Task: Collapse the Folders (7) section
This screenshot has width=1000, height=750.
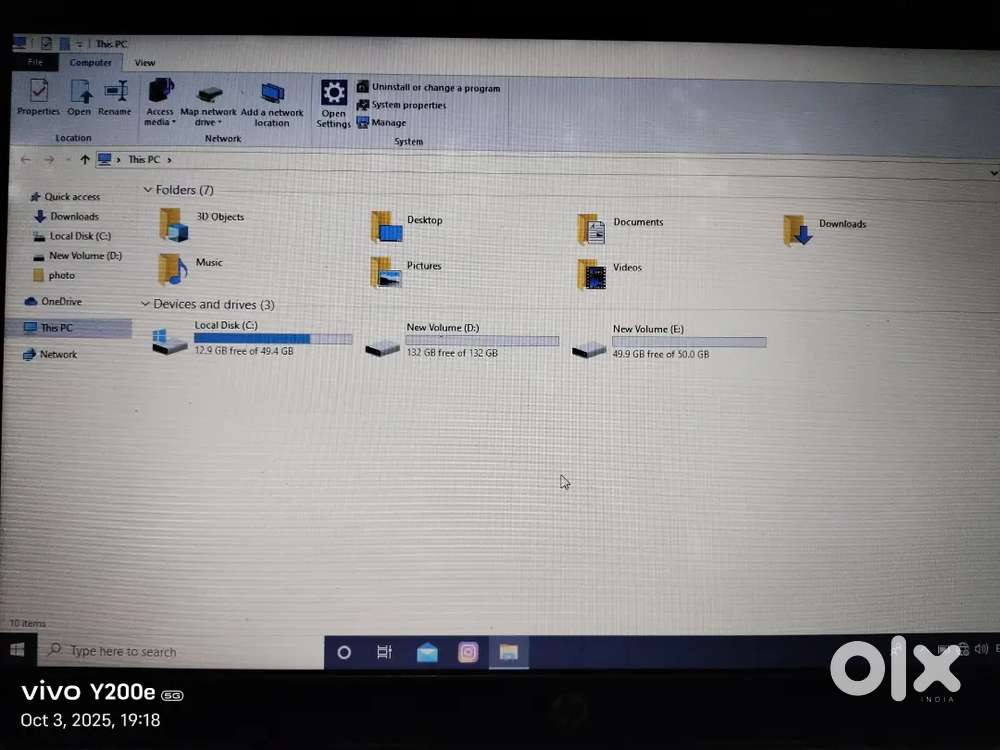Action: click(148, 190)
